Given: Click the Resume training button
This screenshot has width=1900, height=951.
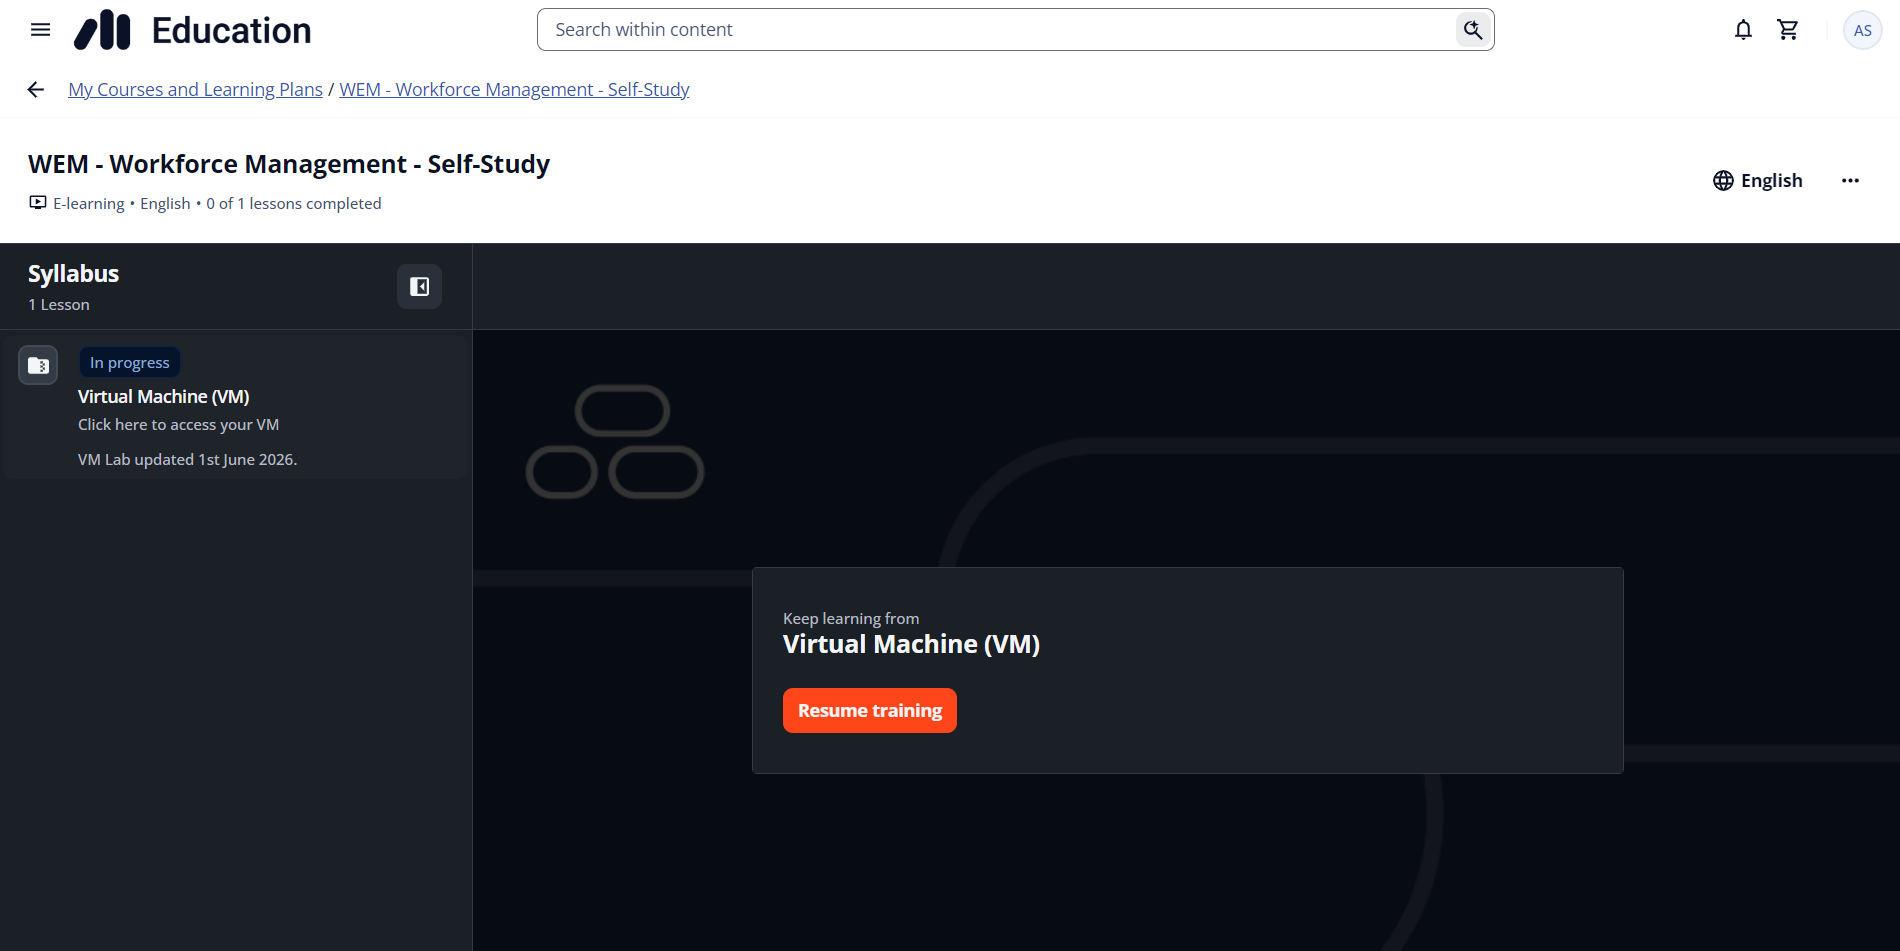Looking at the screenshot, I should pyautogui.click(x=870, y=711).
